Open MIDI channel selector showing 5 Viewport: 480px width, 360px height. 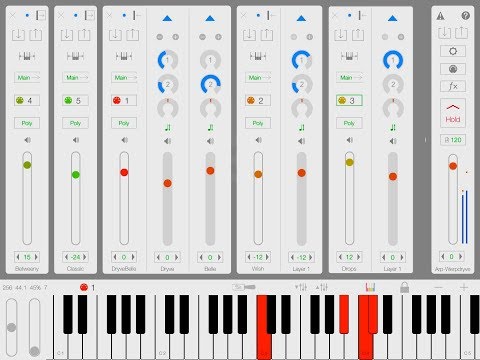(75, 100)
